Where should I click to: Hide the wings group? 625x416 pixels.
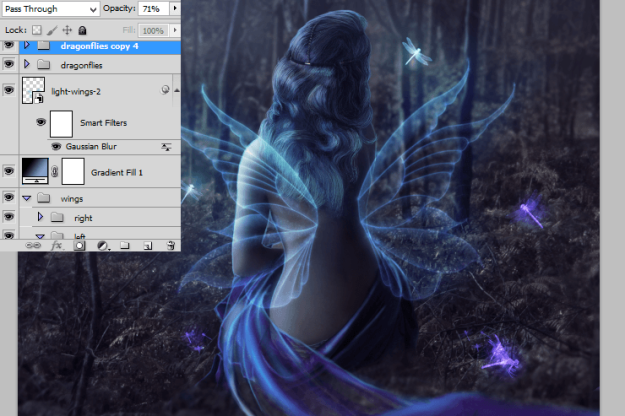pyautogui.click(x=9, y=197)
